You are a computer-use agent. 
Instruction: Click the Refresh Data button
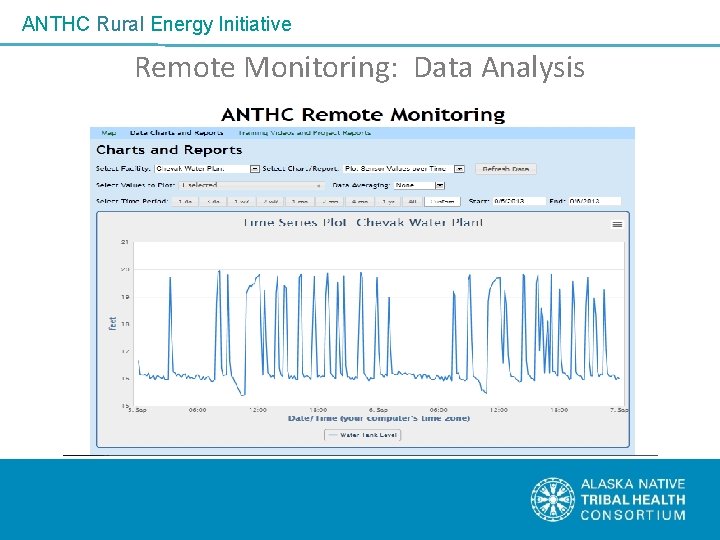(506, 169)
